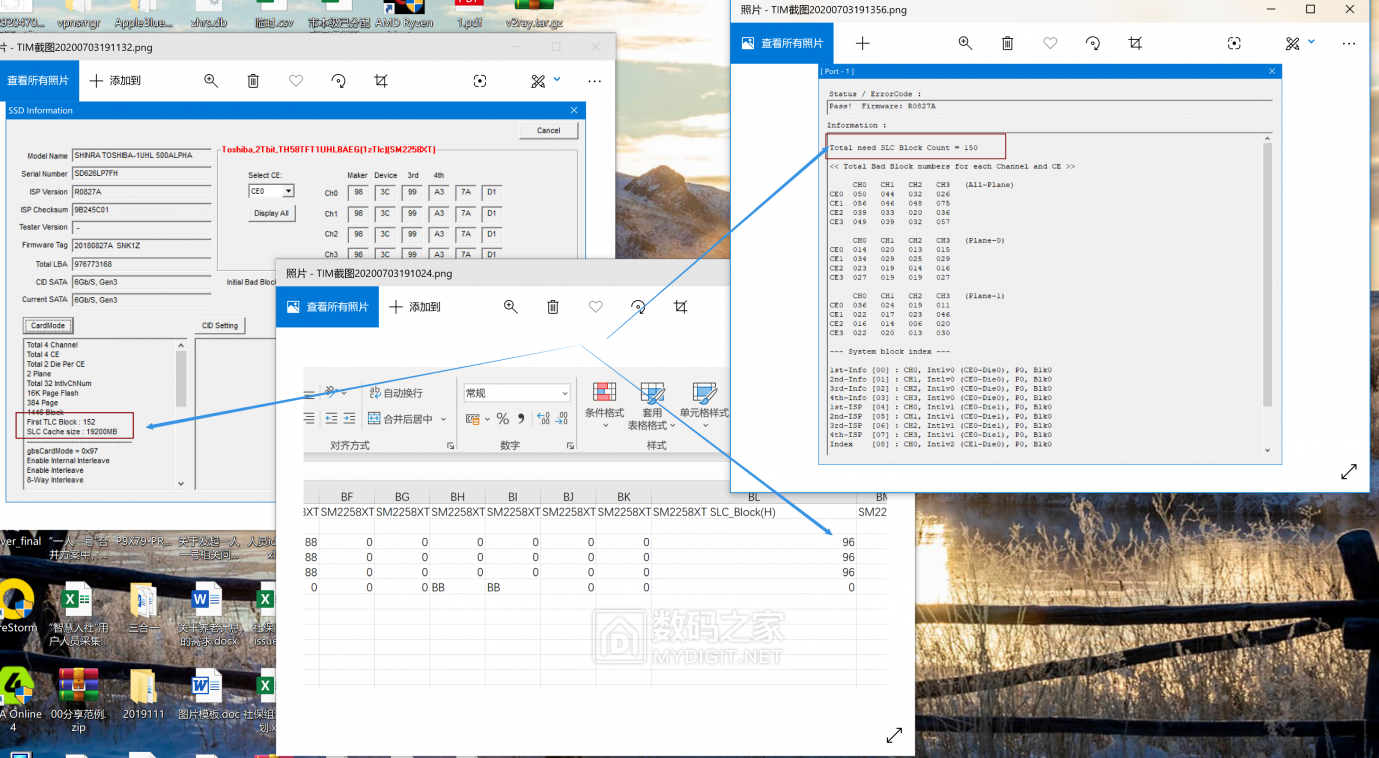
Task: Toggle favorite heart in TIM截图20200703191132 window
Action: 296,81
